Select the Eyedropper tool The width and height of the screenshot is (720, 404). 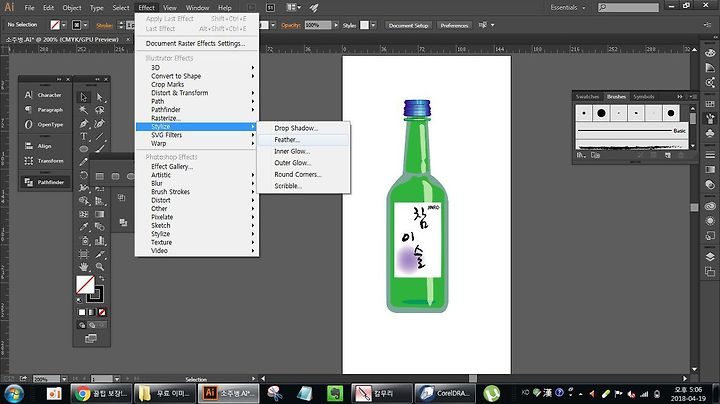click(84, 227)
